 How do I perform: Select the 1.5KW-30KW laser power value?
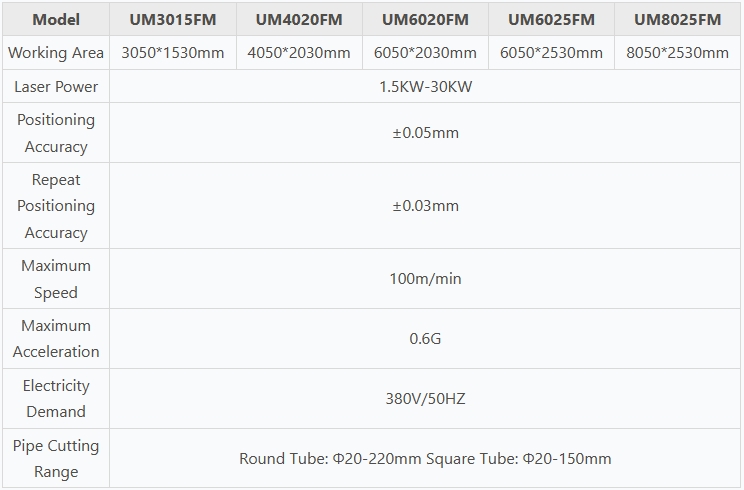tap(425, 87)
